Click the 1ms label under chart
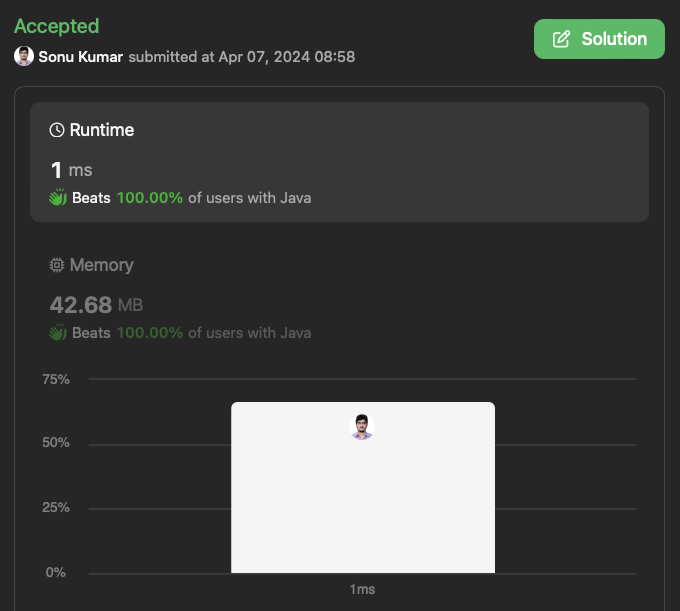 [362, 590]
